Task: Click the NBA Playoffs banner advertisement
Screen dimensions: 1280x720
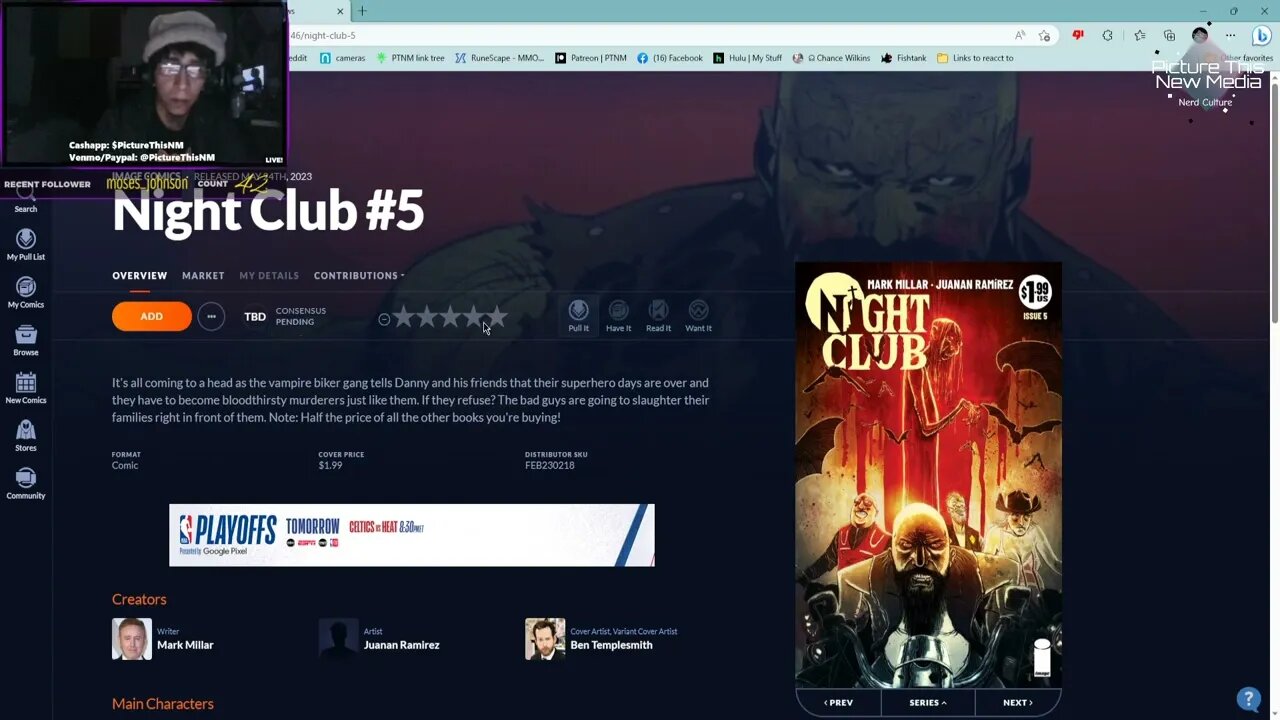Action: 412,535
